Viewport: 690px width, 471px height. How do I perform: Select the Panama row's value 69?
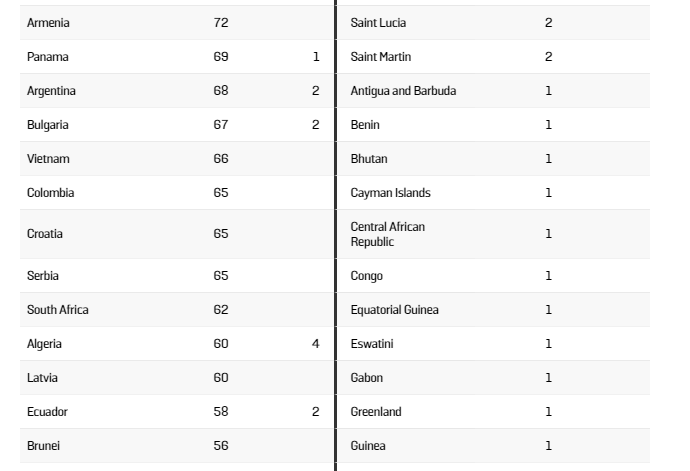221,57
